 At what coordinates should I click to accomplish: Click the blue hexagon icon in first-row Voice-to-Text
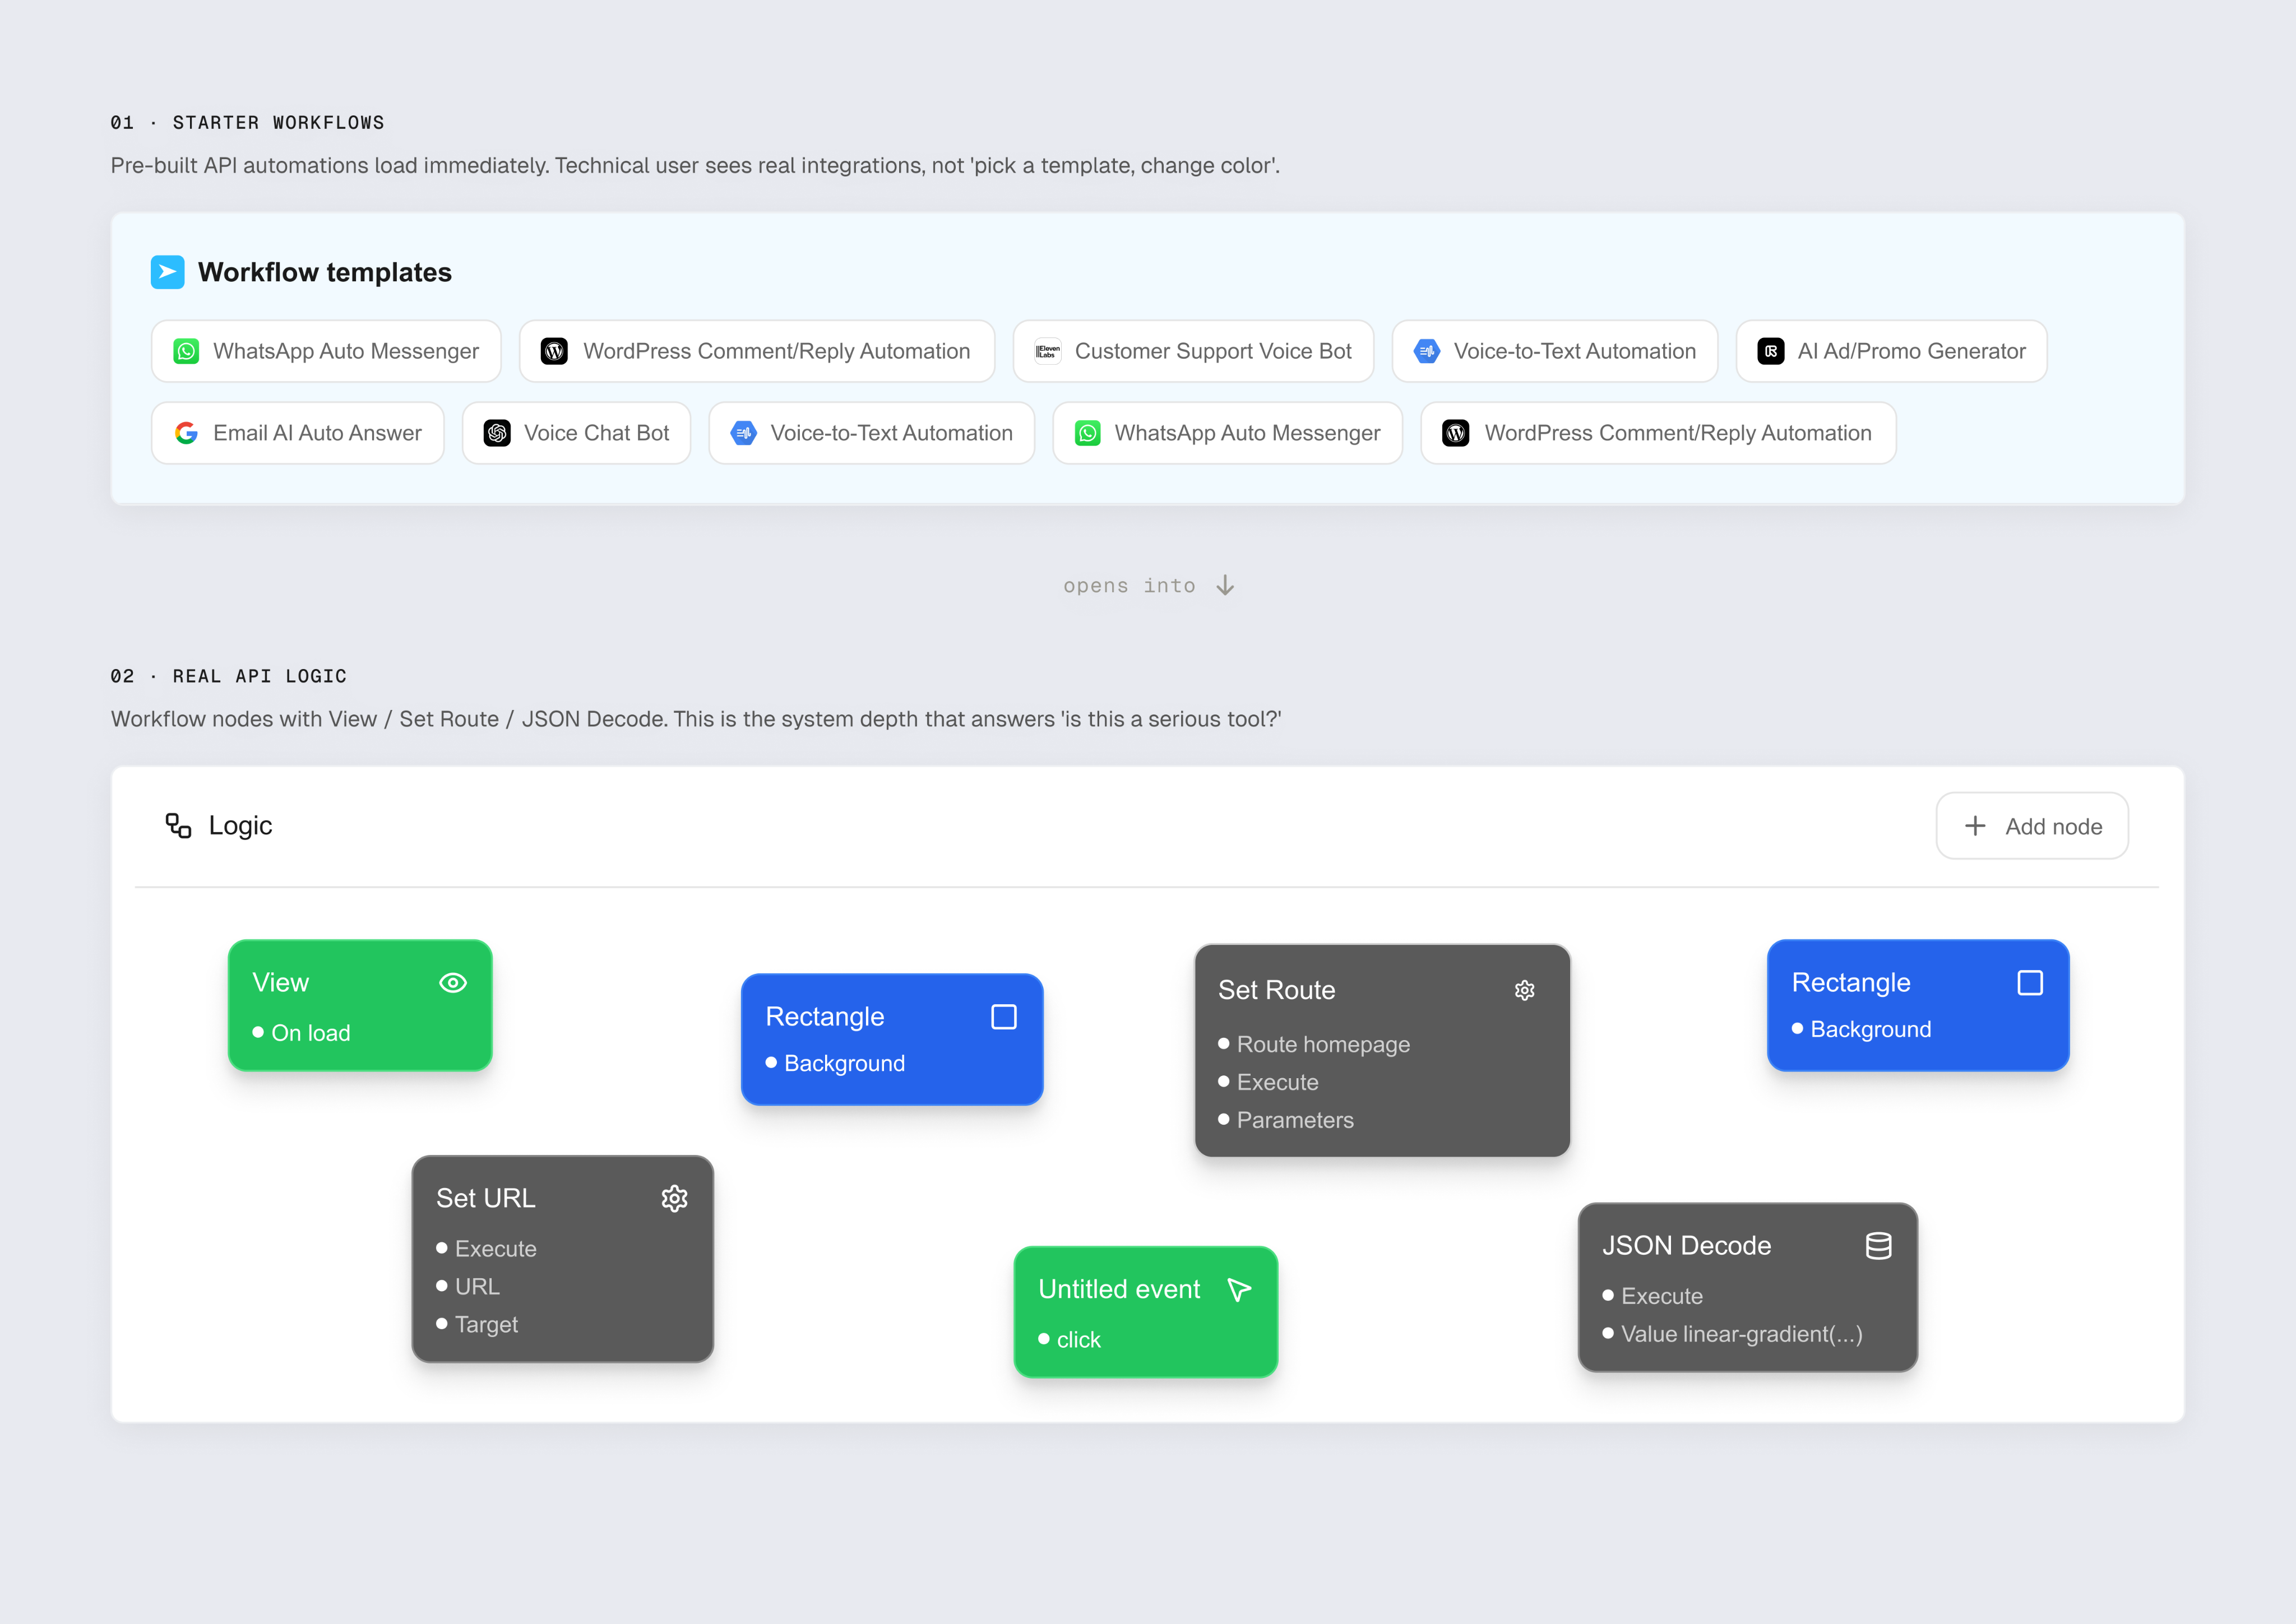coord(1427,351)
